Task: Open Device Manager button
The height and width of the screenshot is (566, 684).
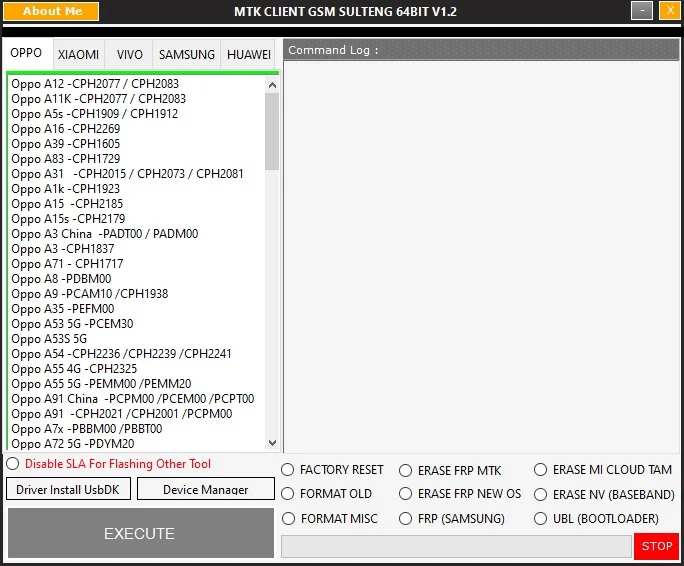Action: click(x=205, y=489)
